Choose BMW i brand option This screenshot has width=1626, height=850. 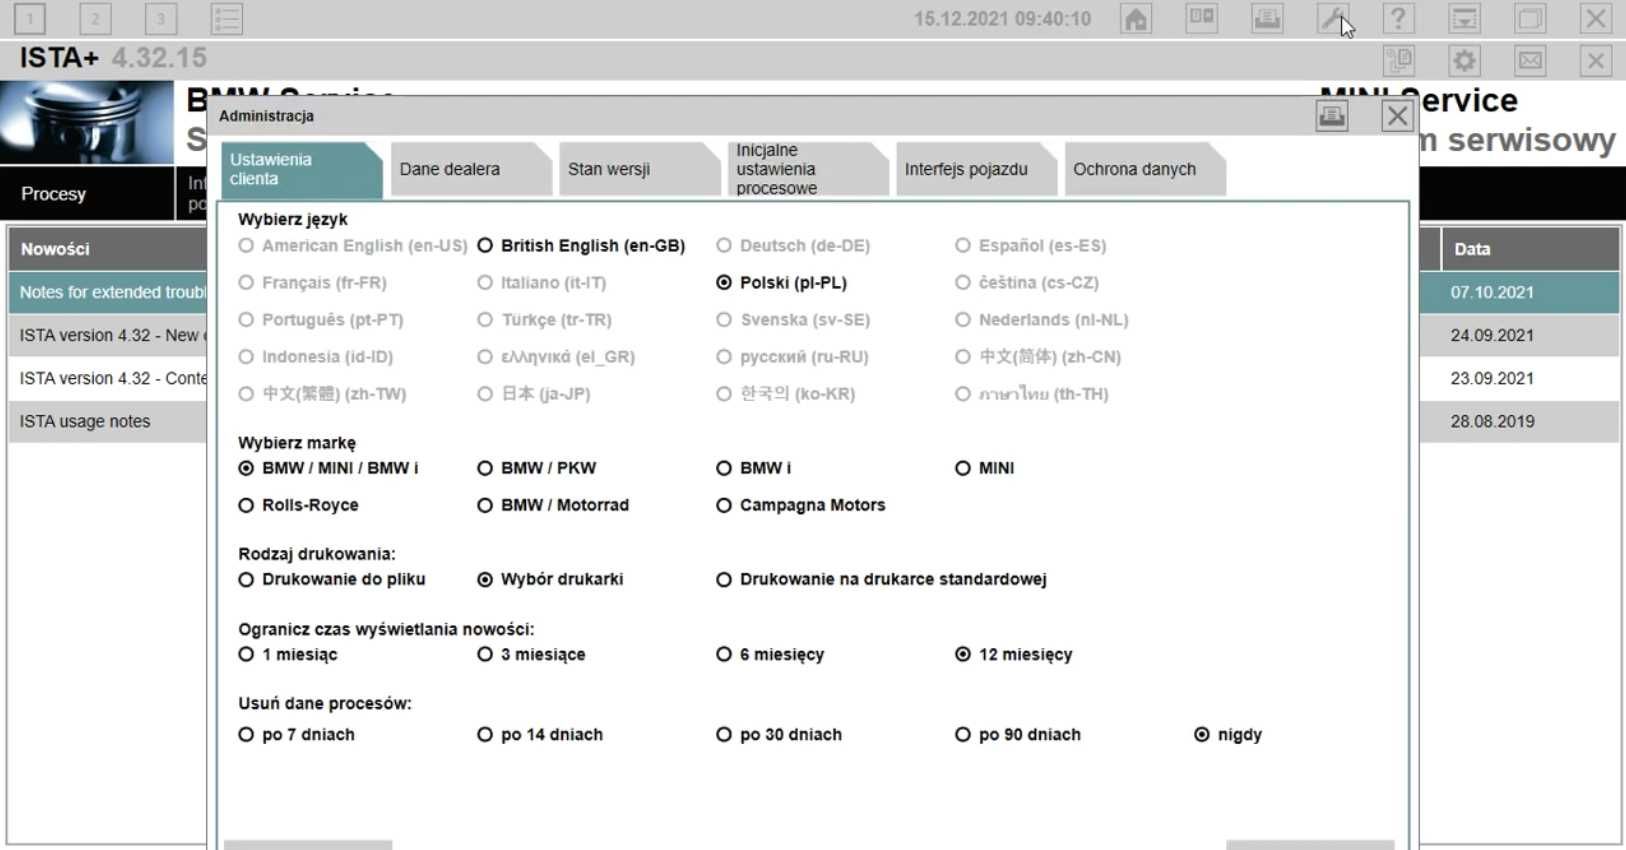point(754,468)
